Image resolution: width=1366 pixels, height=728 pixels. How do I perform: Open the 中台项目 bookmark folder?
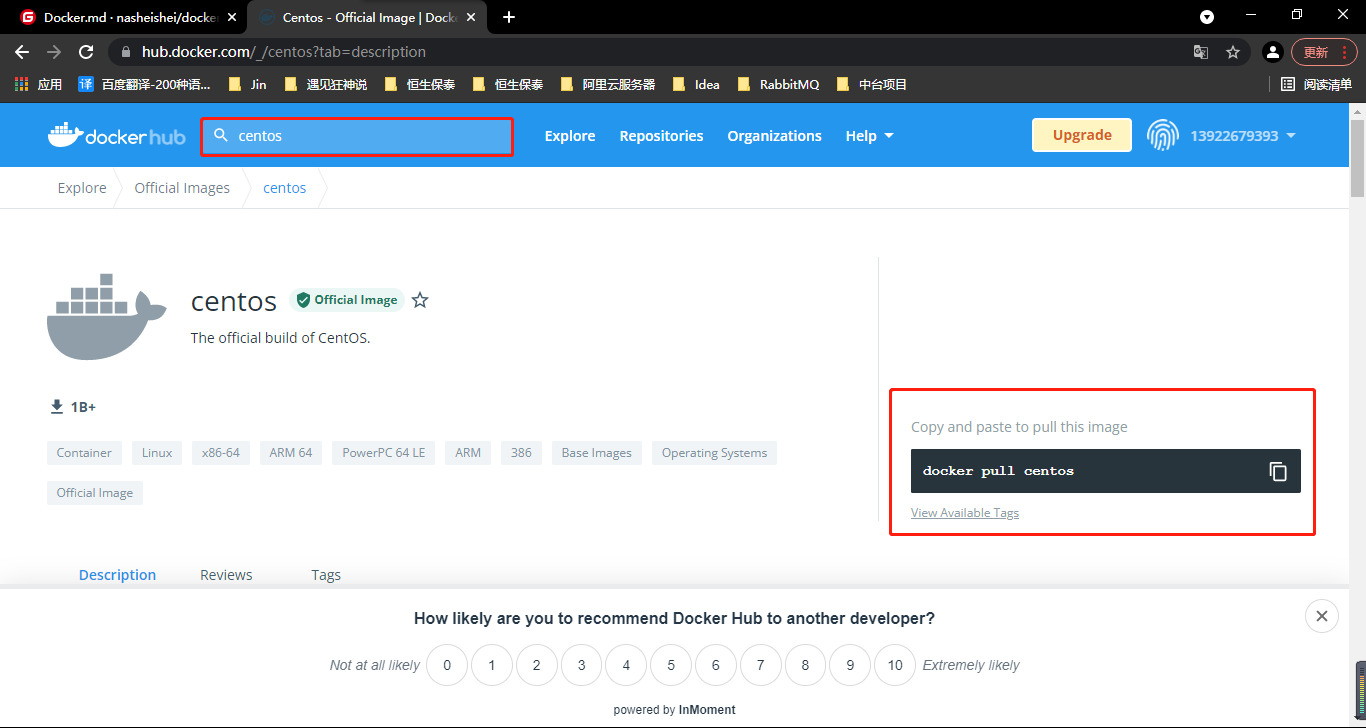pyautogui.click(x=872, y=85)
